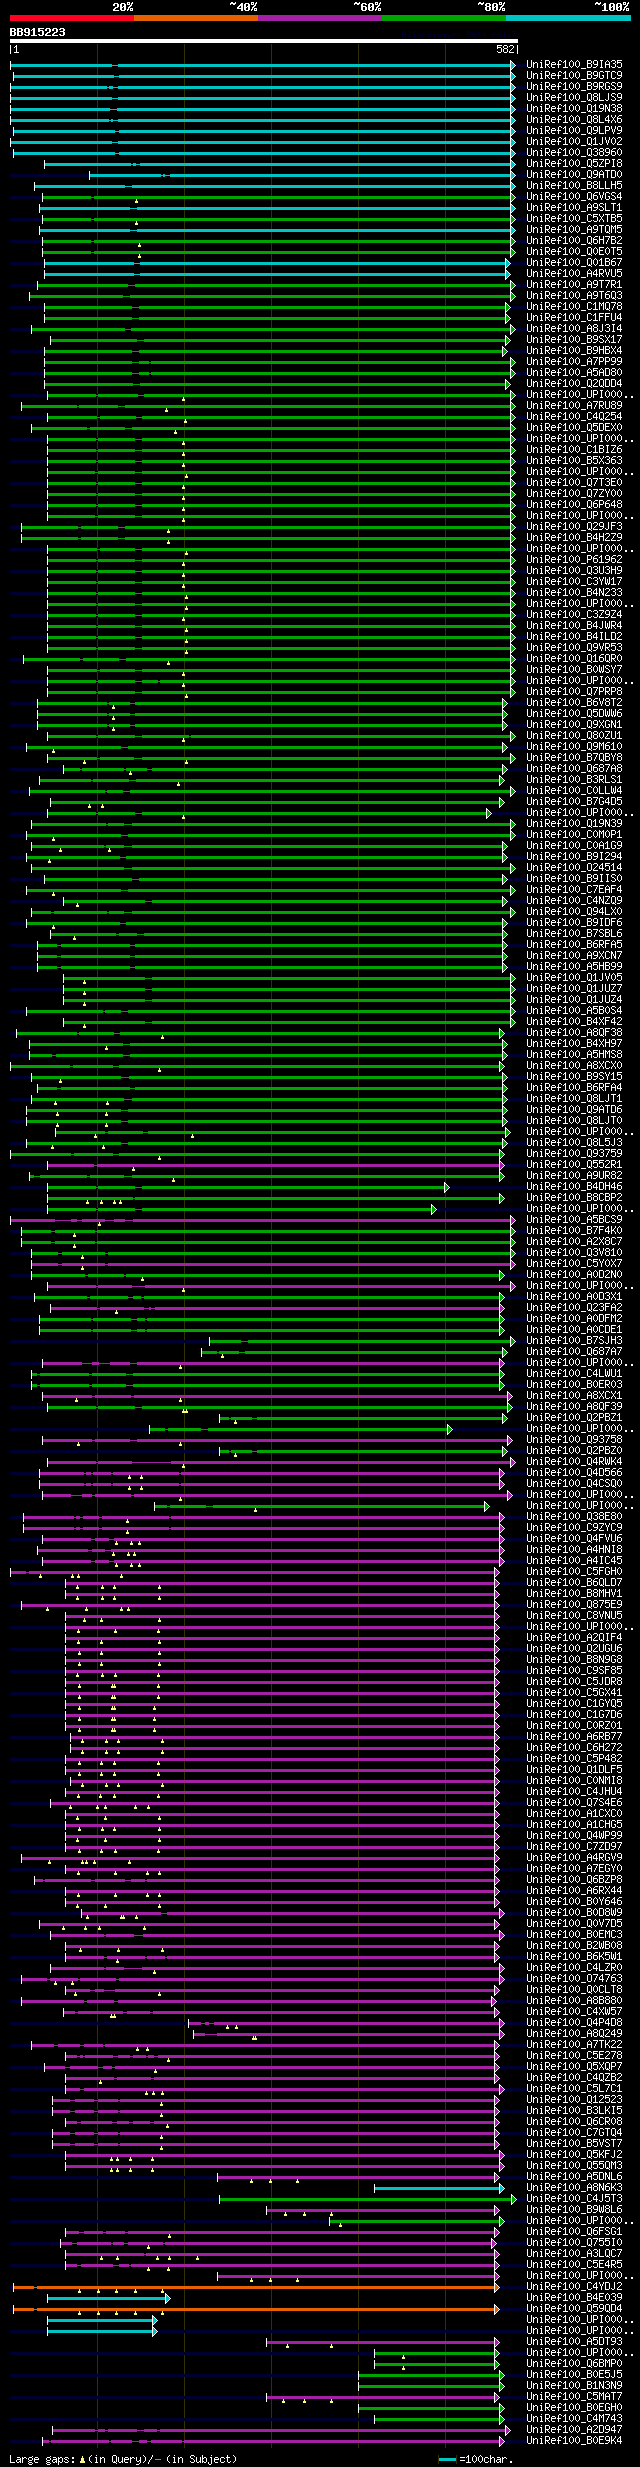Viewport: 640px width, 2467px height.
Task: Click the UniRef100_C5FGH0 label
Action: (574, 1572)
